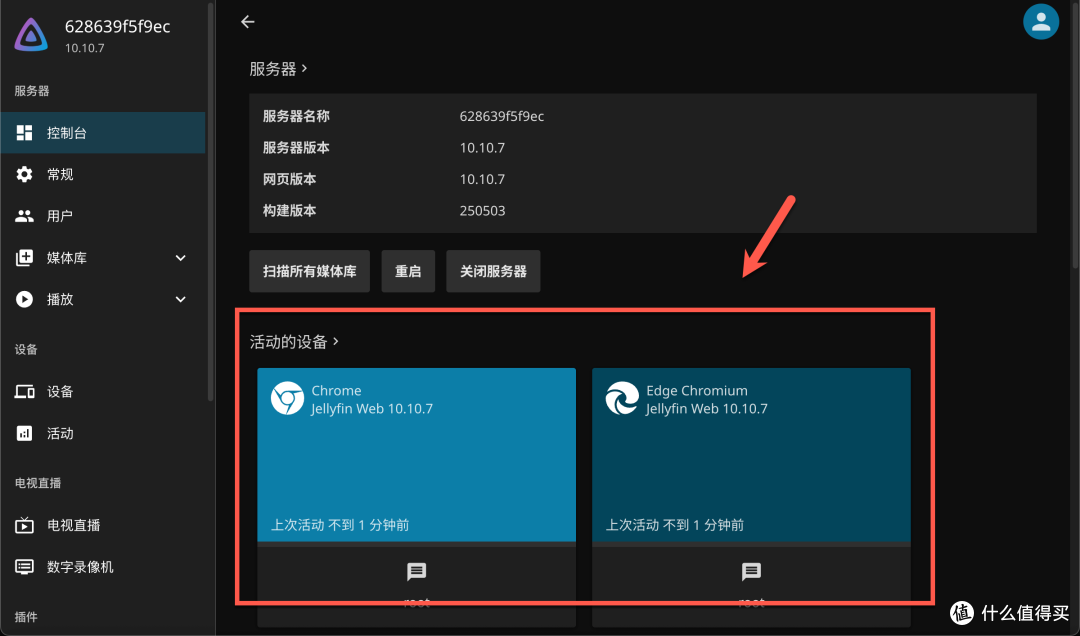Click the 服务器版本 value 10.10.7
The image size is (1080, 636).
coord(482,148)
